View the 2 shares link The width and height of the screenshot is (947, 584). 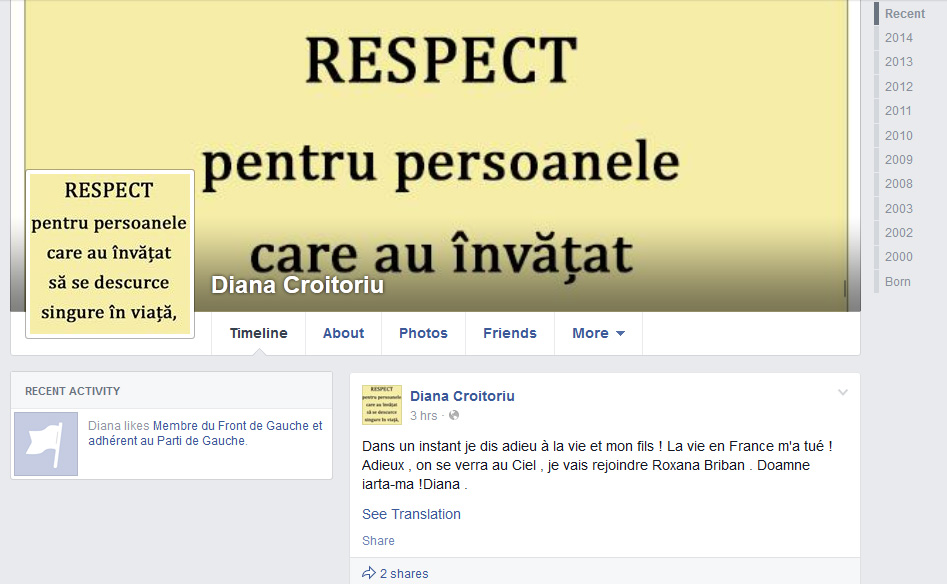point(404,574)
